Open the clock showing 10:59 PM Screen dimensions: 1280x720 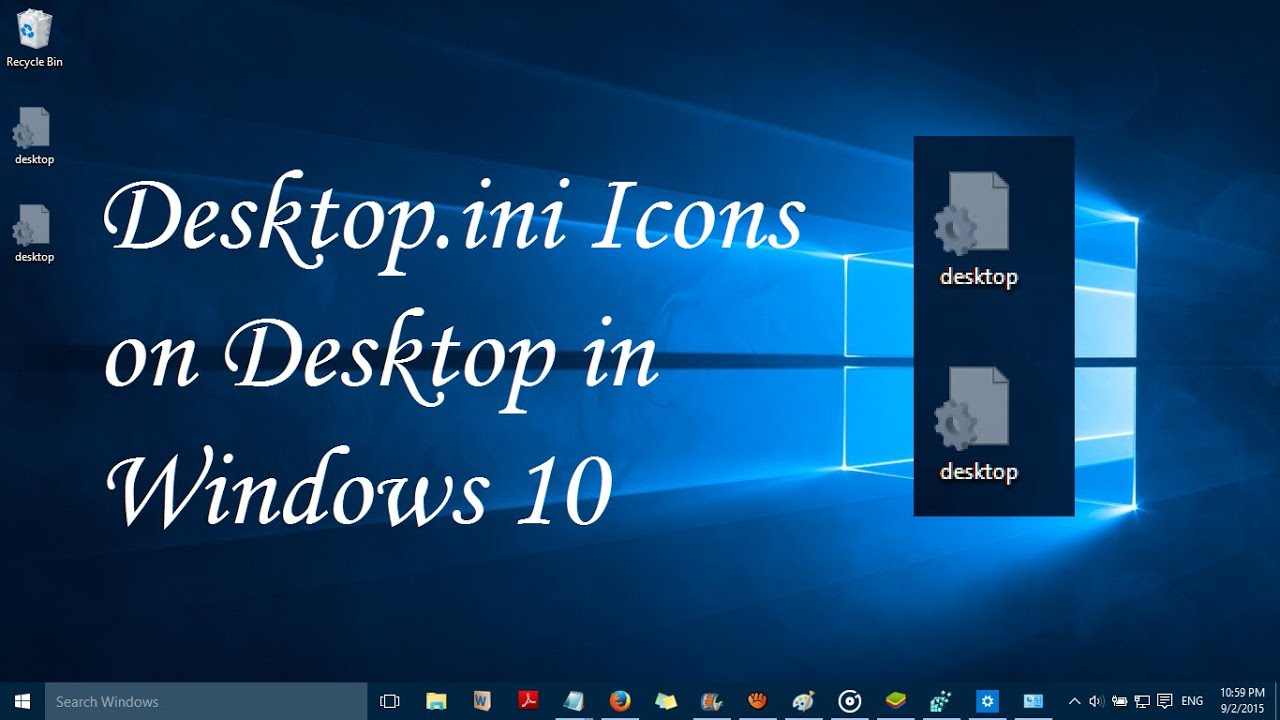[1241, 701]
